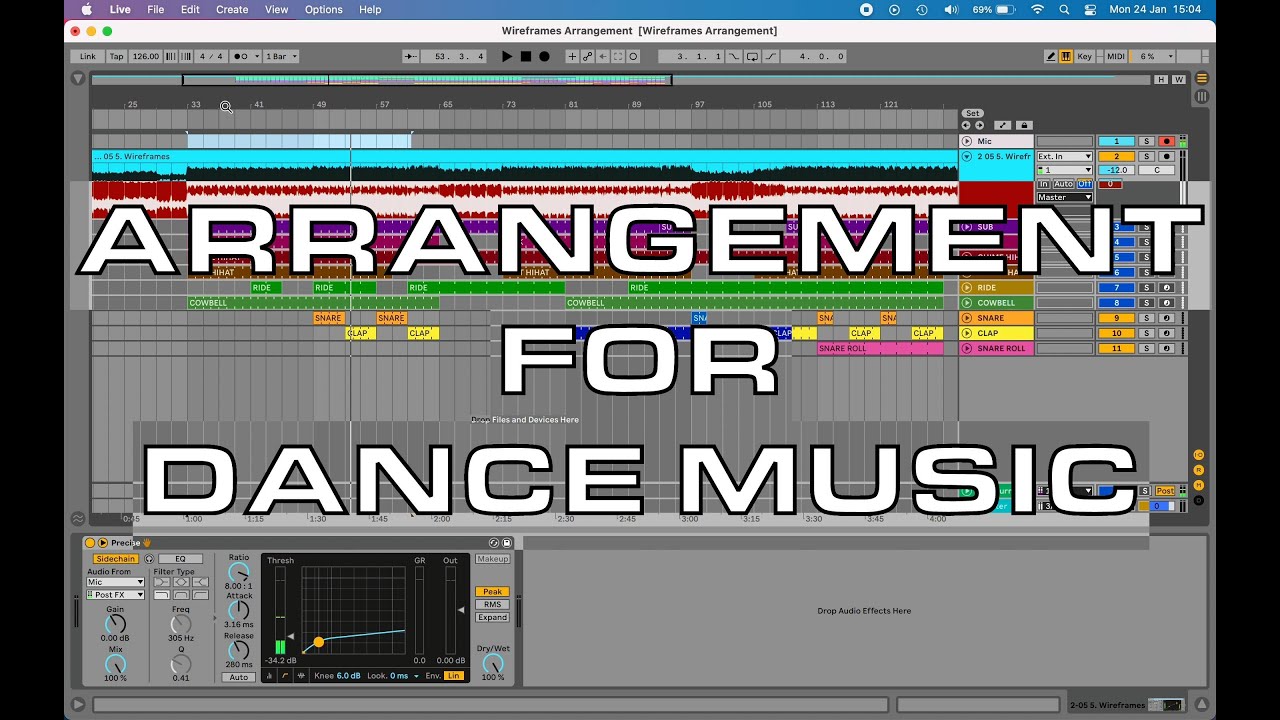Click the MIDI Arrangement Overdub plus icon
The image size is (1280, 720).
point(572,57)
